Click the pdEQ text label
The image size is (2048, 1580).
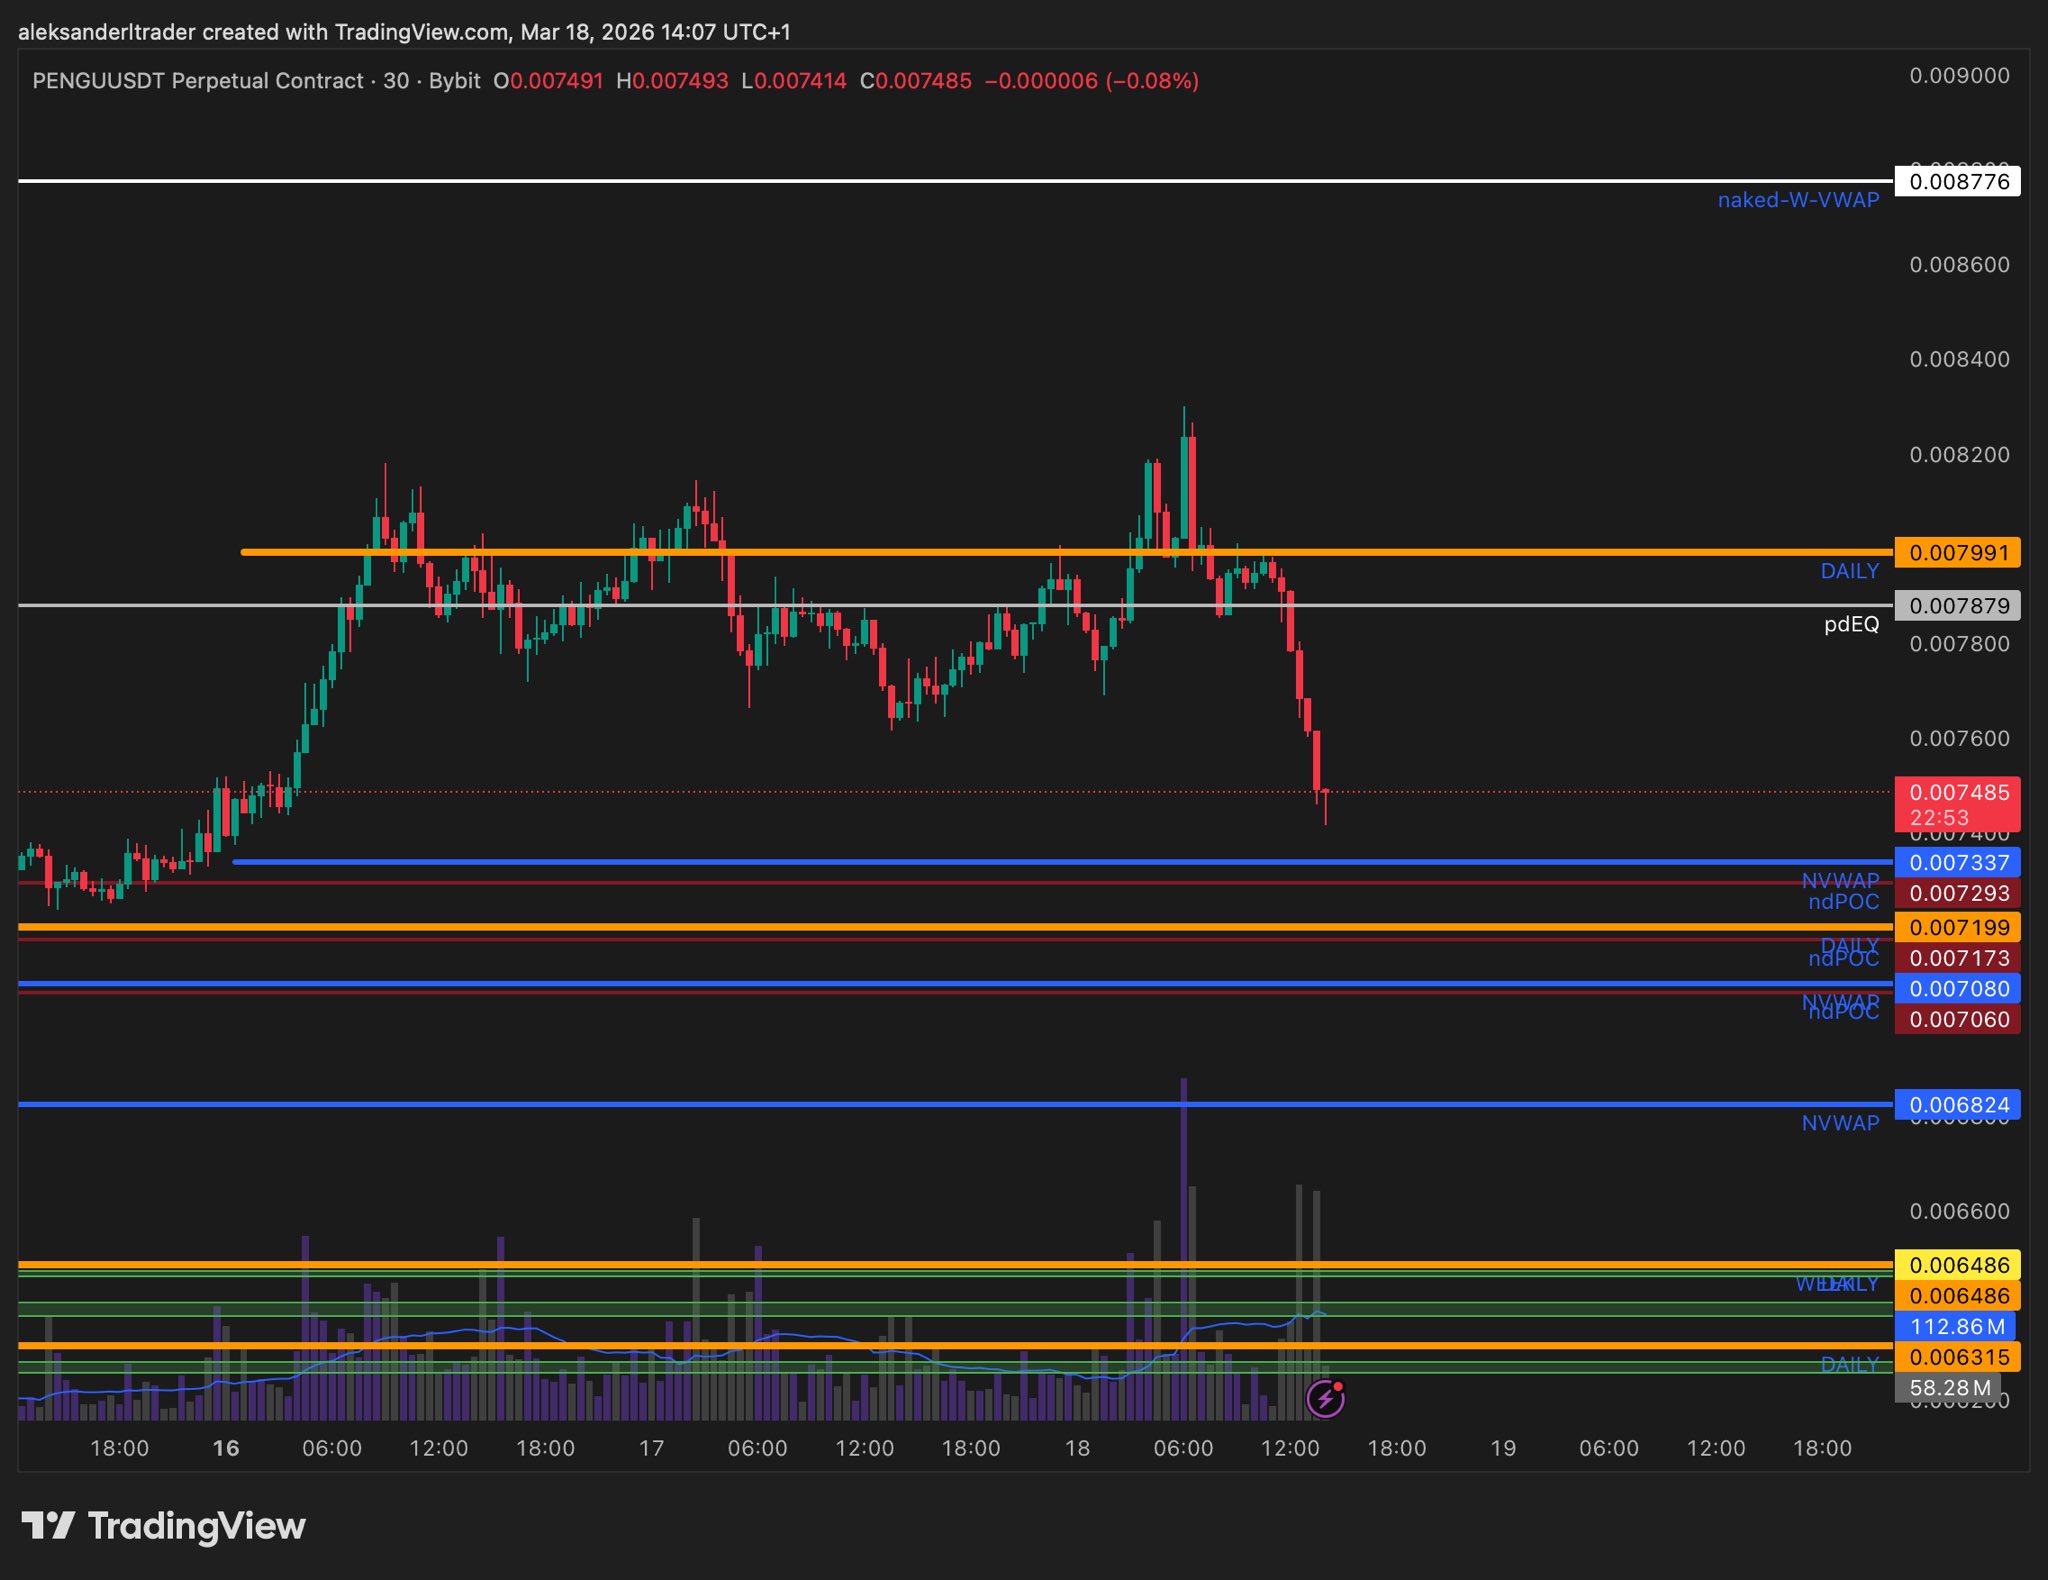pyautogui.click(x=1851, y=625)
